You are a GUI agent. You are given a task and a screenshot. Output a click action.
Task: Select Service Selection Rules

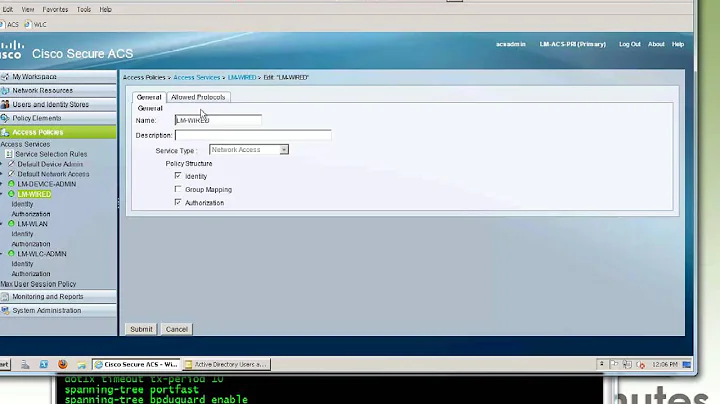coord(51,154)
